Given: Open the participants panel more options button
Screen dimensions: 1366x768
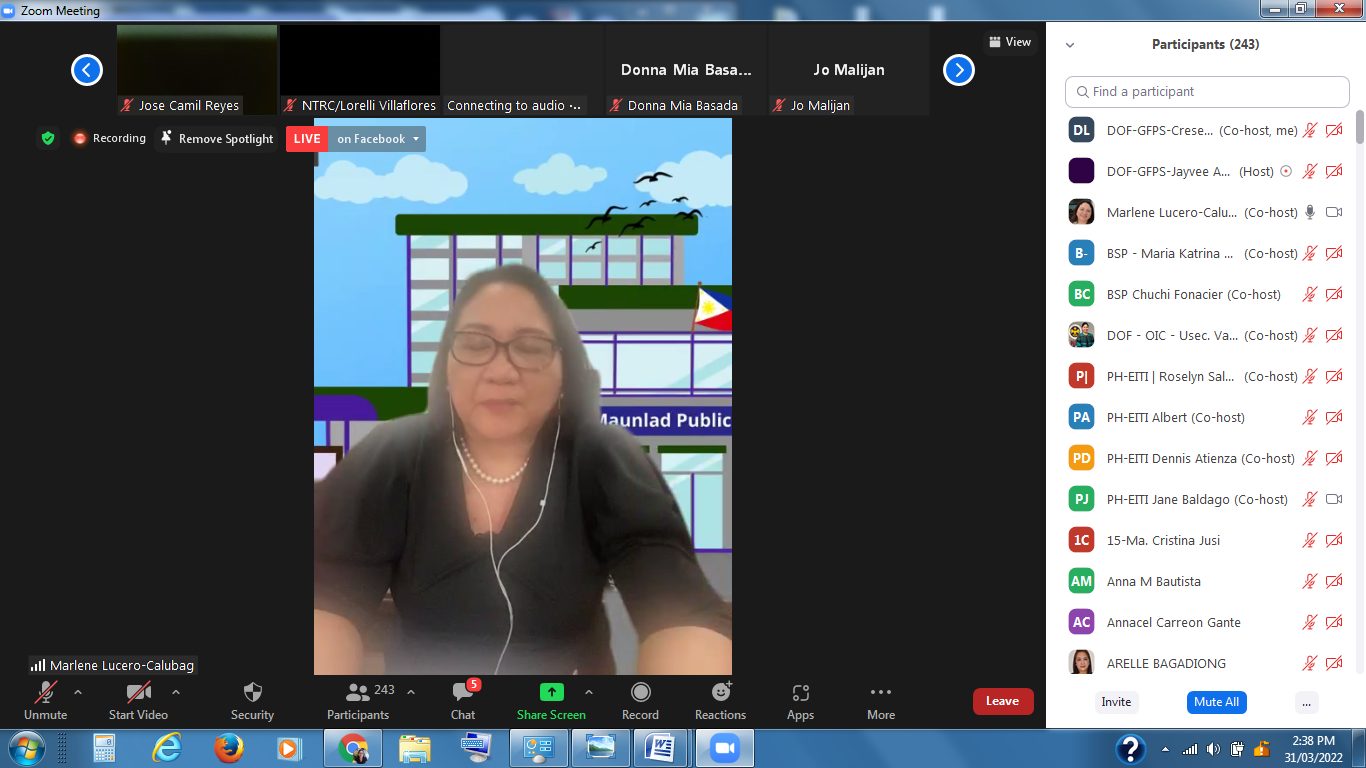Looking at the screenshot, I should point(1307,702).
